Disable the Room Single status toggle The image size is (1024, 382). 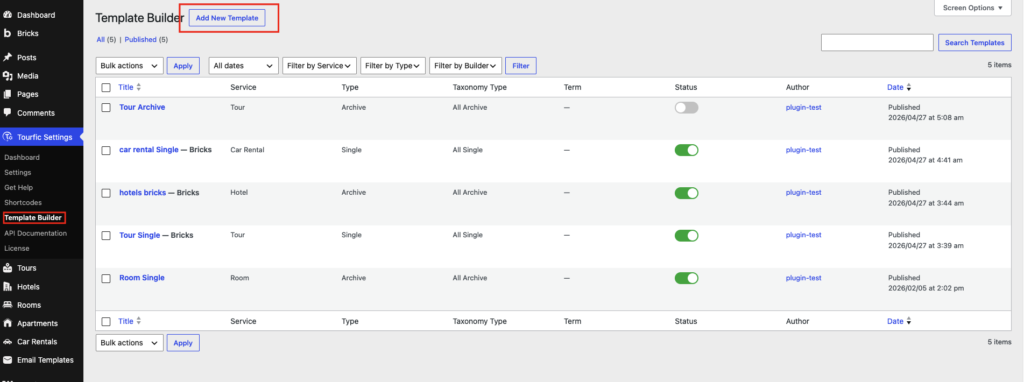[686, 278]
